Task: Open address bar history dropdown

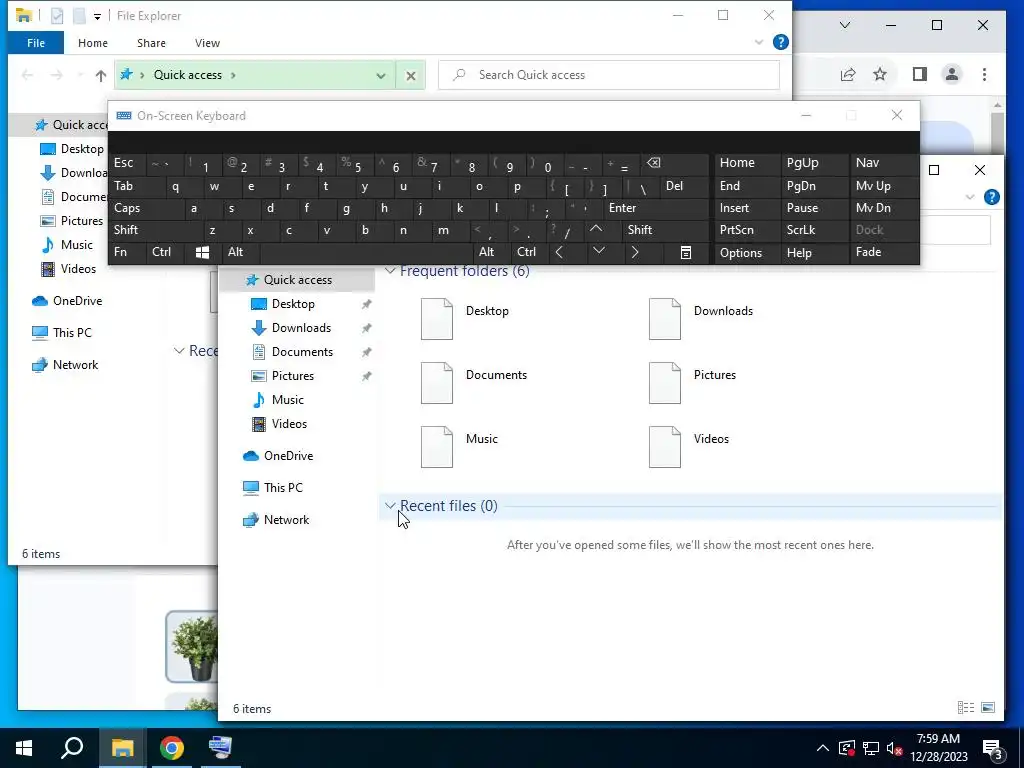Action: click(381, 75)
